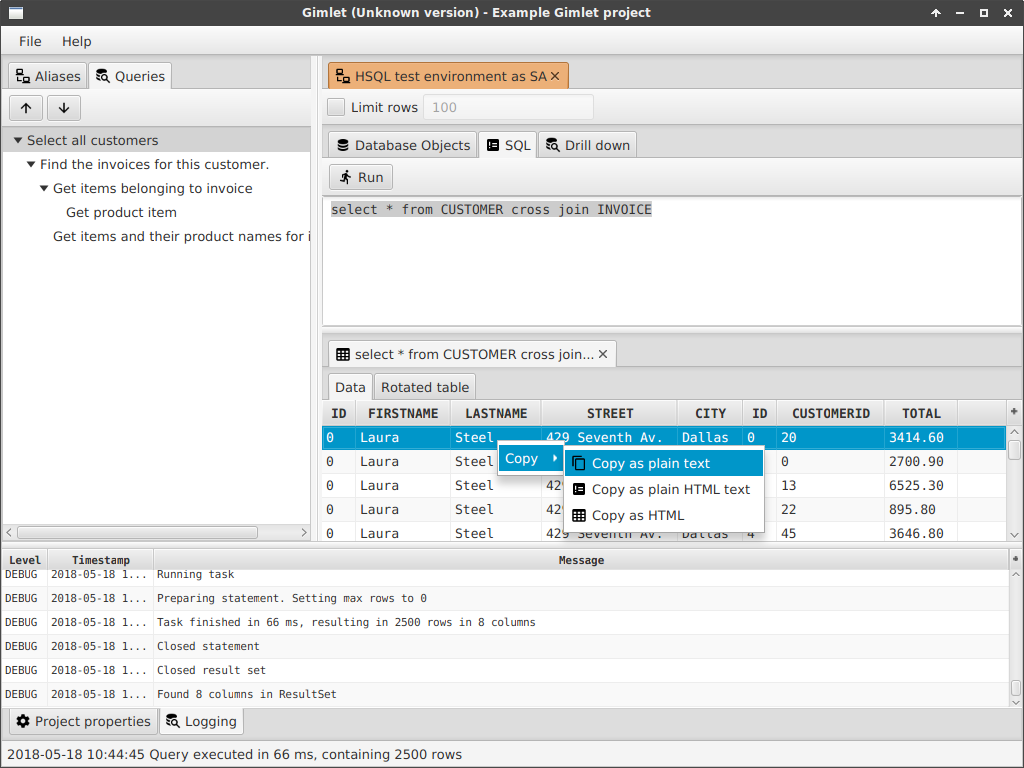Click the Drill down tab icon

(x=552, y=145)
